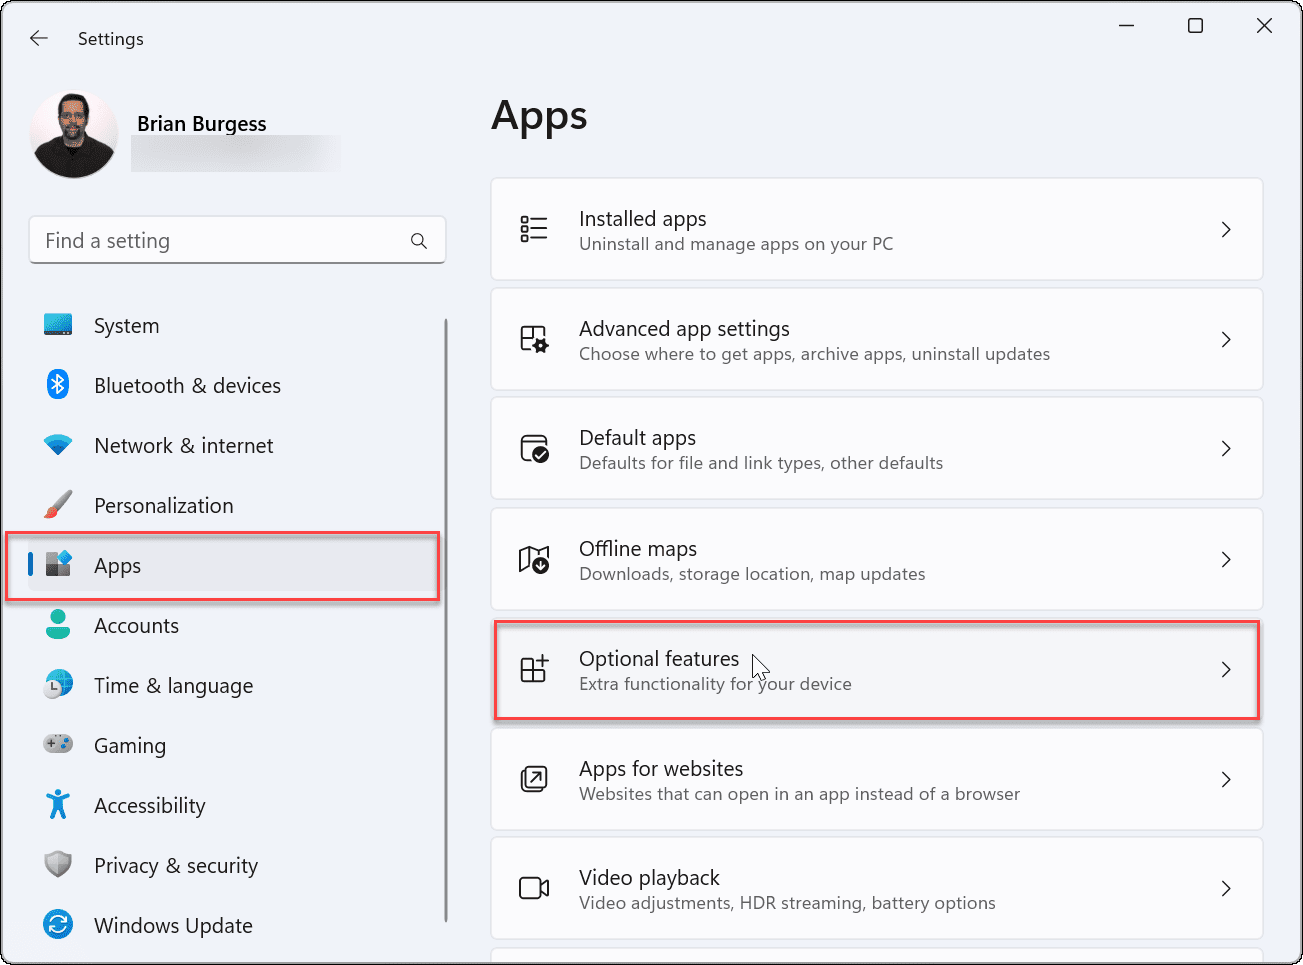The width and height of the screenshot is (1303, 965).
Task: Select the System icon in sidebar
Action: pyautogui.click(x=58, y=325)
